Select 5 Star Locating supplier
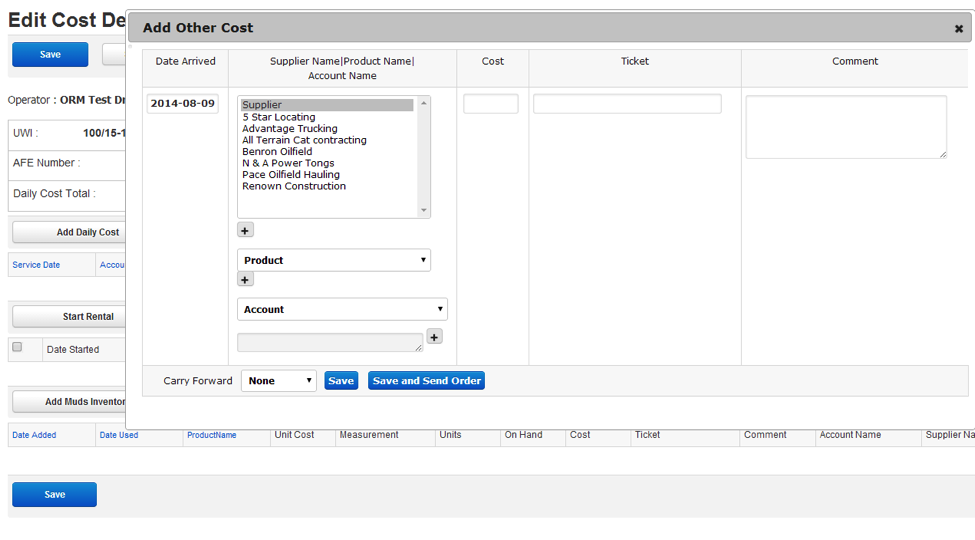 [x=278, y=117]
